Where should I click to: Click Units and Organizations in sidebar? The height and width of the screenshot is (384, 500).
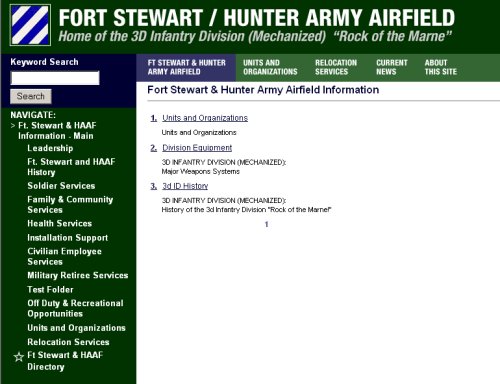point(76,328)
